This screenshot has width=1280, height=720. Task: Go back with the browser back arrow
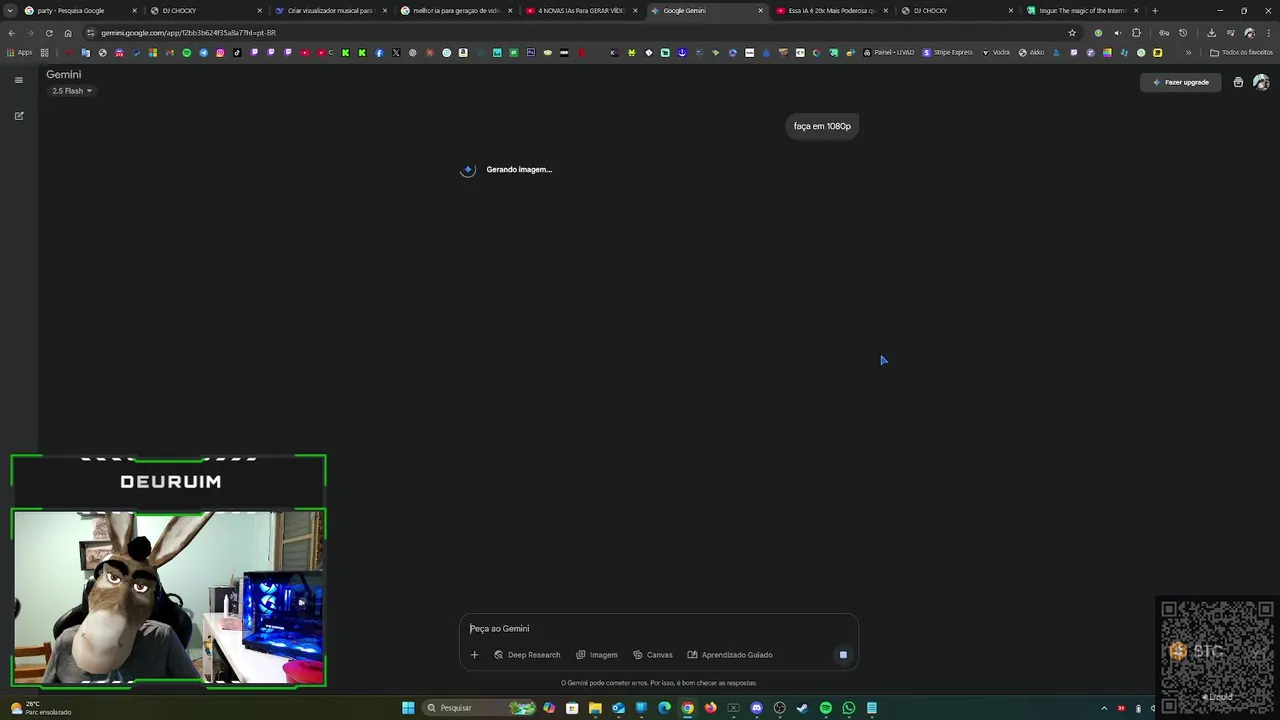point(12,33)
